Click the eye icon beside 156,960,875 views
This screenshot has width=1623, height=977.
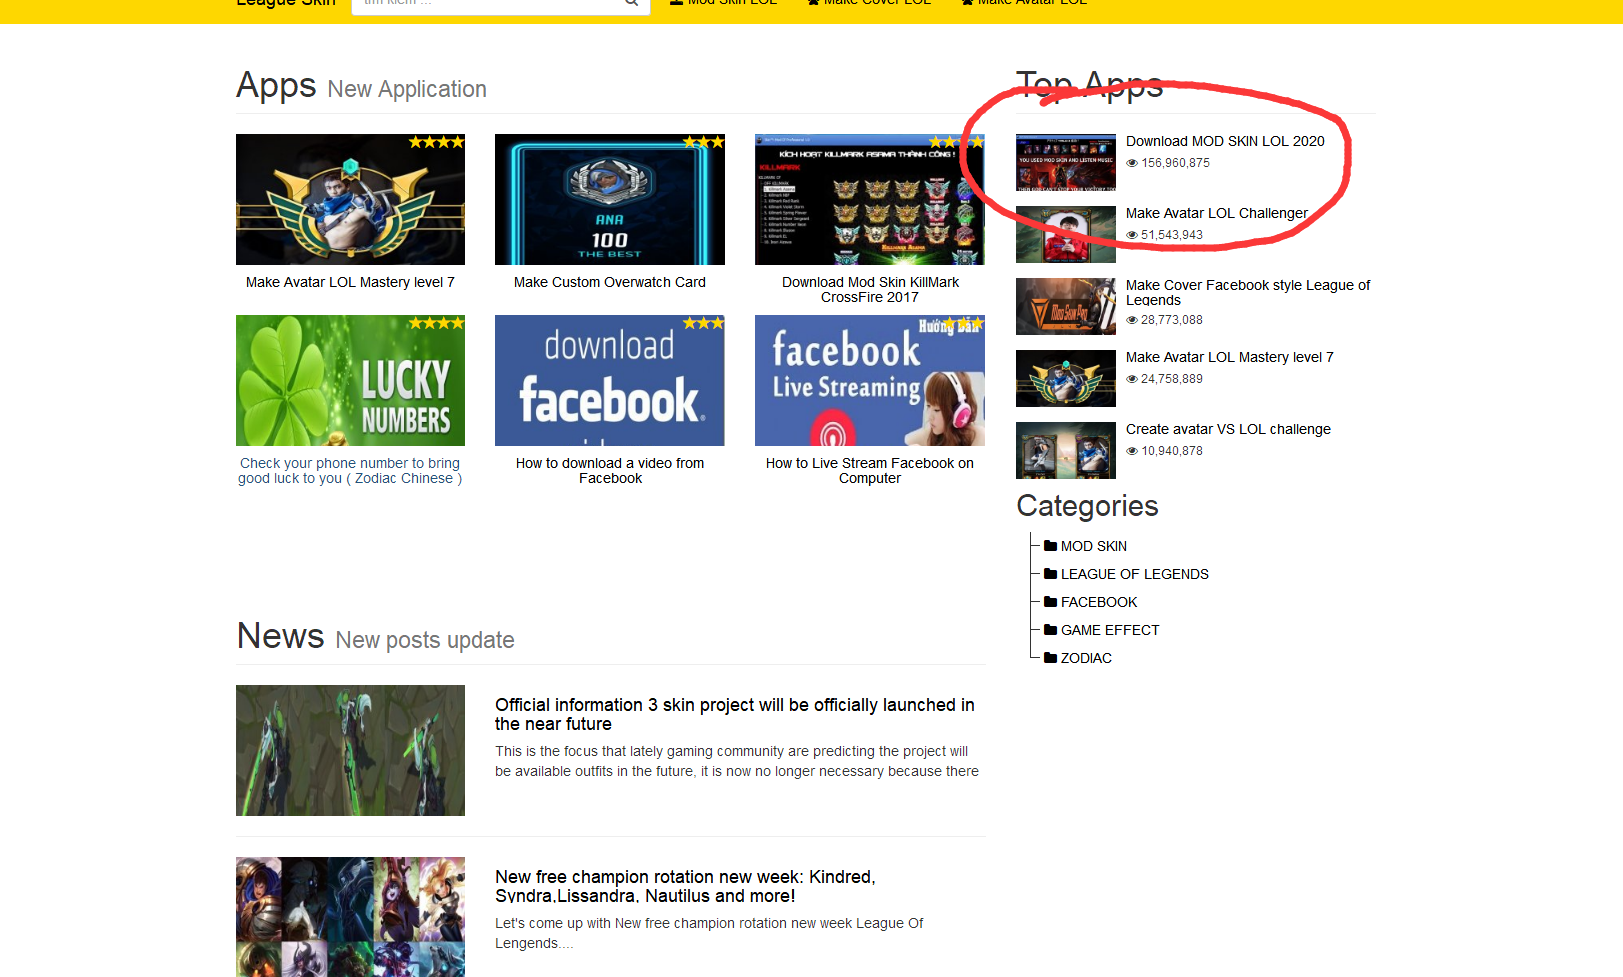point(1132,163)
